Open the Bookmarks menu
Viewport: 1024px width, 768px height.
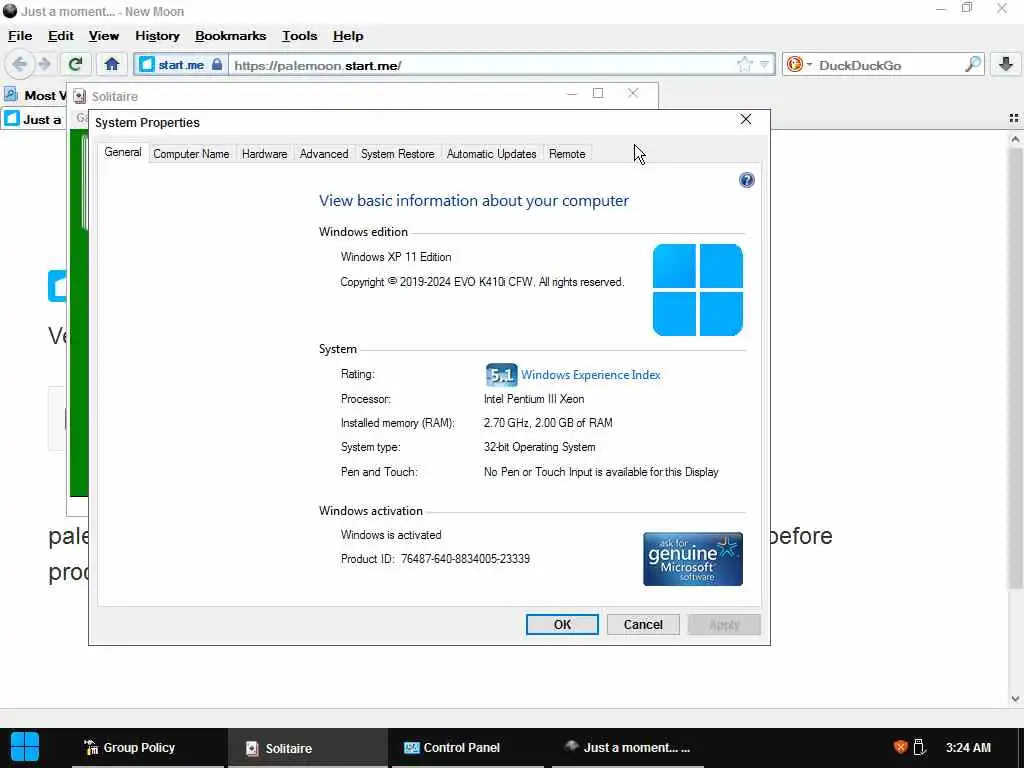tap(231, 36)
